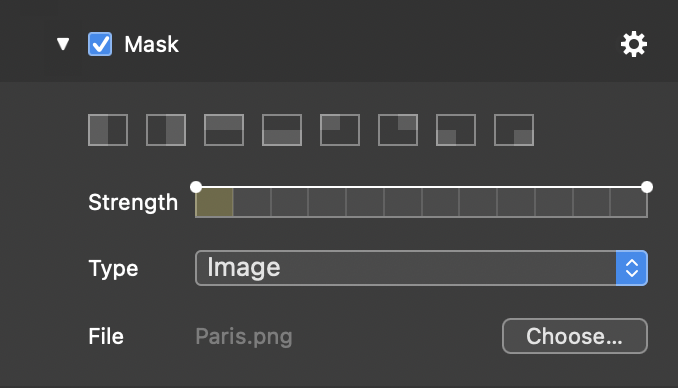This screenshot has height=388, width=678.
Task: Click the Mask section title label
Action: (x=151, y=44)
